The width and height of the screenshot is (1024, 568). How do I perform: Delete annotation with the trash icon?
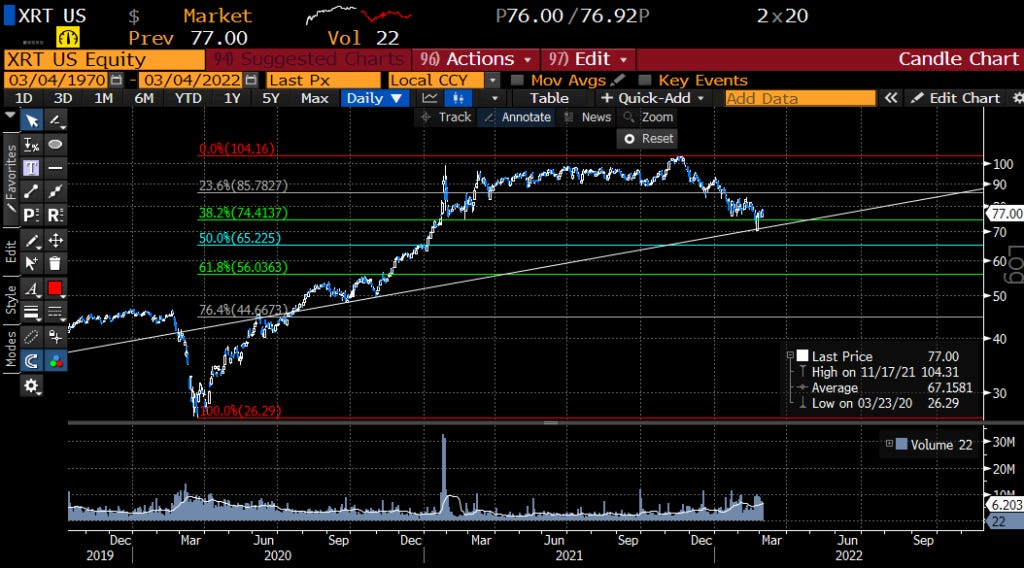[56, 264]
